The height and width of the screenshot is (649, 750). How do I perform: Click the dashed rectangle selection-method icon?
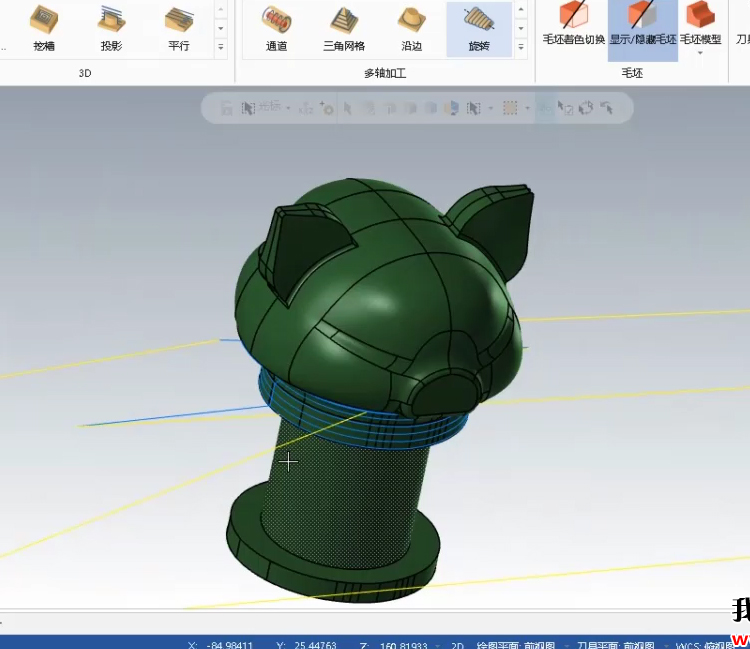pos(510,108)
